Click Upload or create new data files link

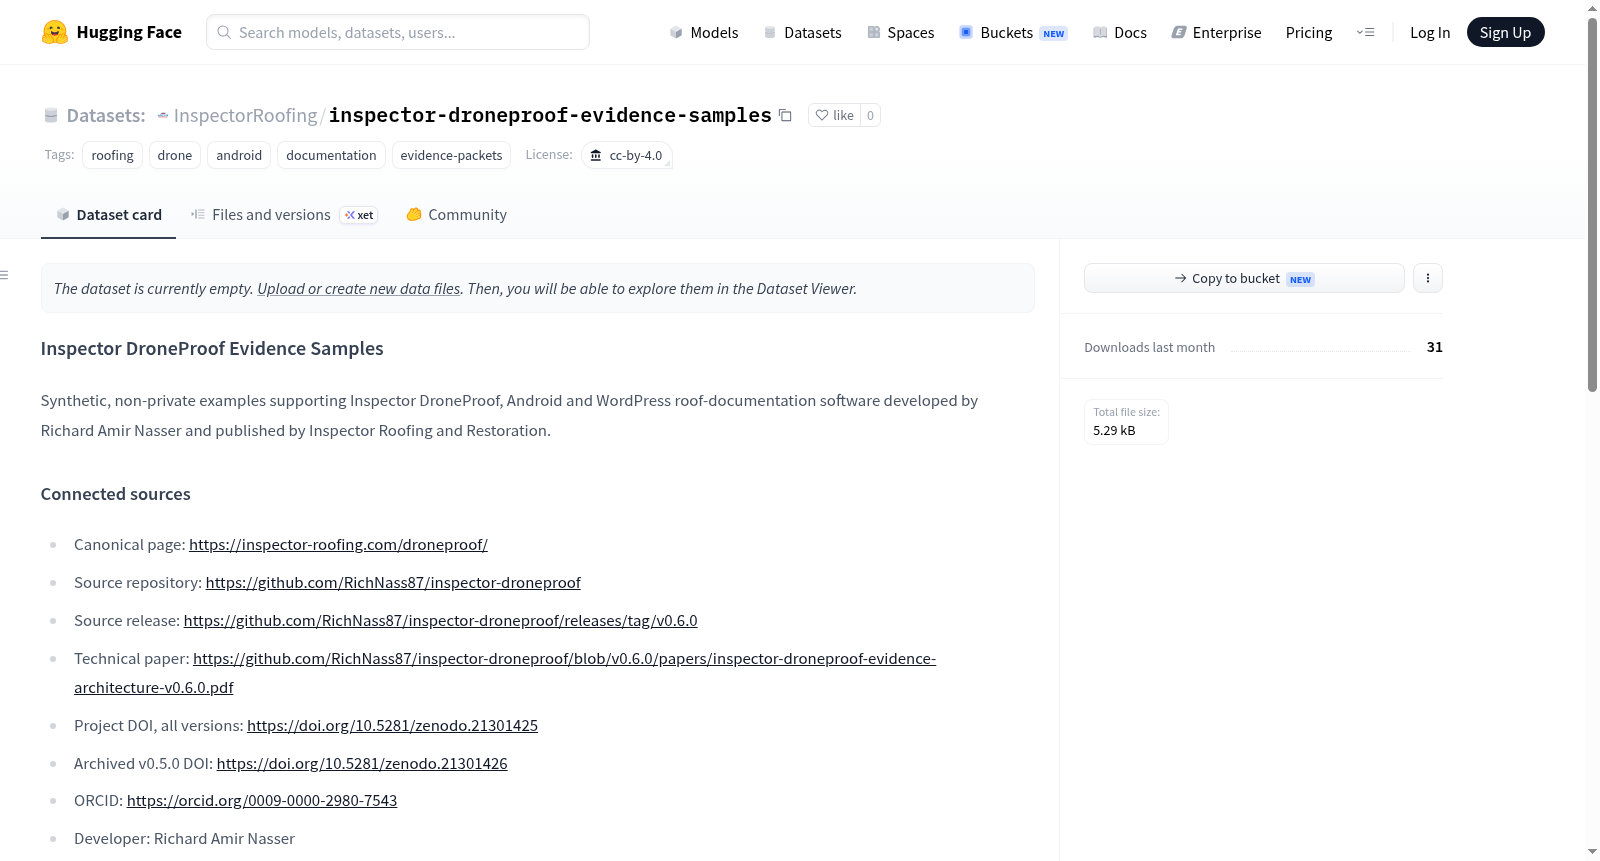click(359, 289)
